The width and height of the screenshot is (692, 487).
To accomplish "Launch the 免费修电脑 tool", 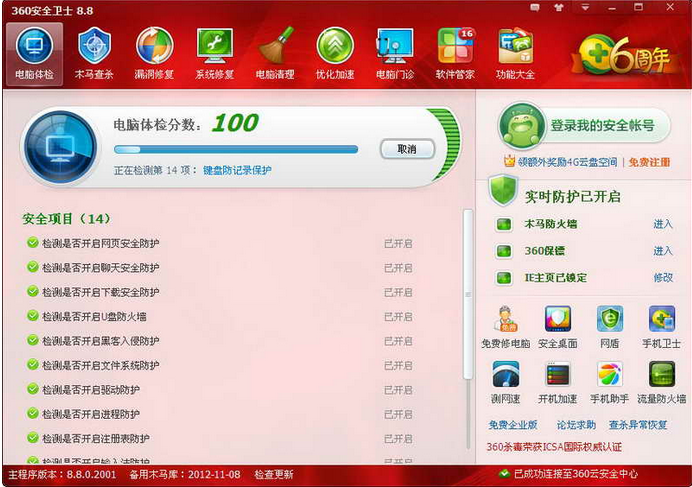I will 506,327.
